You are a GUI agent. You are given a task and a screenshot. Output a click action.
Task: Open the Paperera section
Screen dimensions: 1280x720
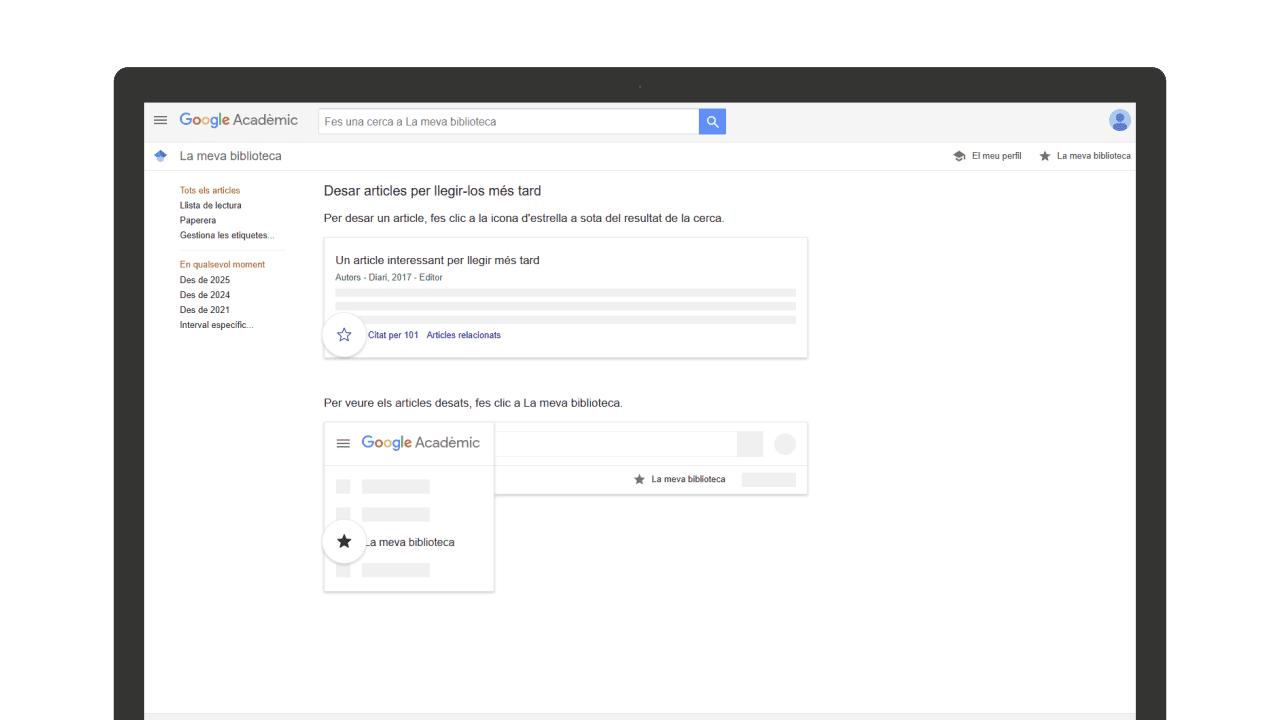pos(198,220)
